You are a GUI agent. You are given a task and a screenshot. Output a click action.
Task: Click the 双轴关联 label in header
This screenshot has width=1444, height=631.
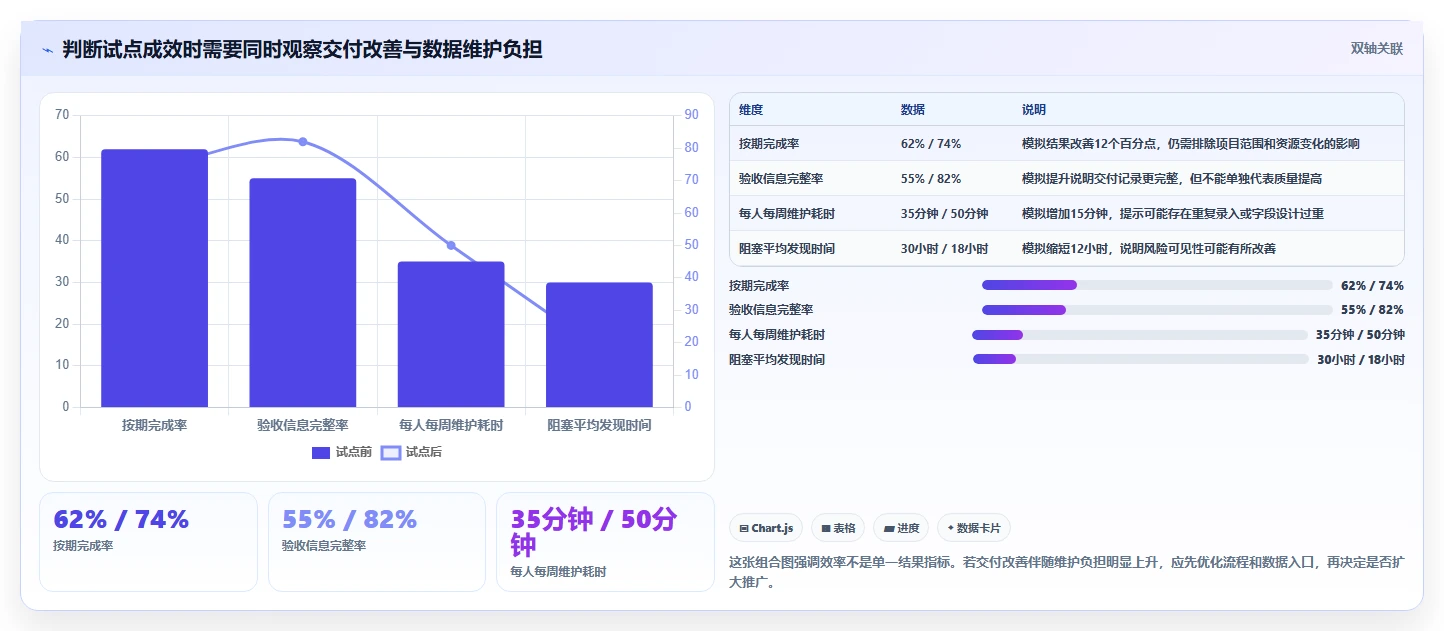click(x=1377, y=49)
